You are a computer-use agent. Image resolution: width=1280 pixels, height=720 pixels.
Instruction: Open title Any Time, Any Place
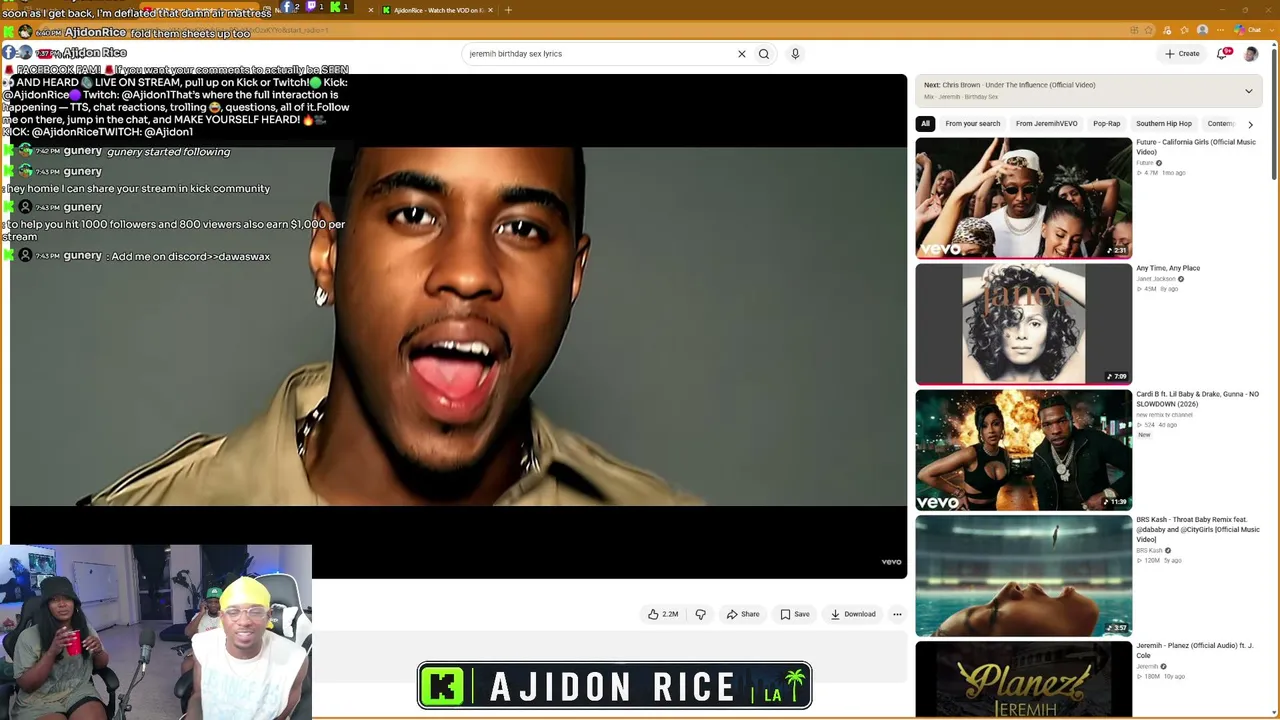click(x=1168, y=268)
